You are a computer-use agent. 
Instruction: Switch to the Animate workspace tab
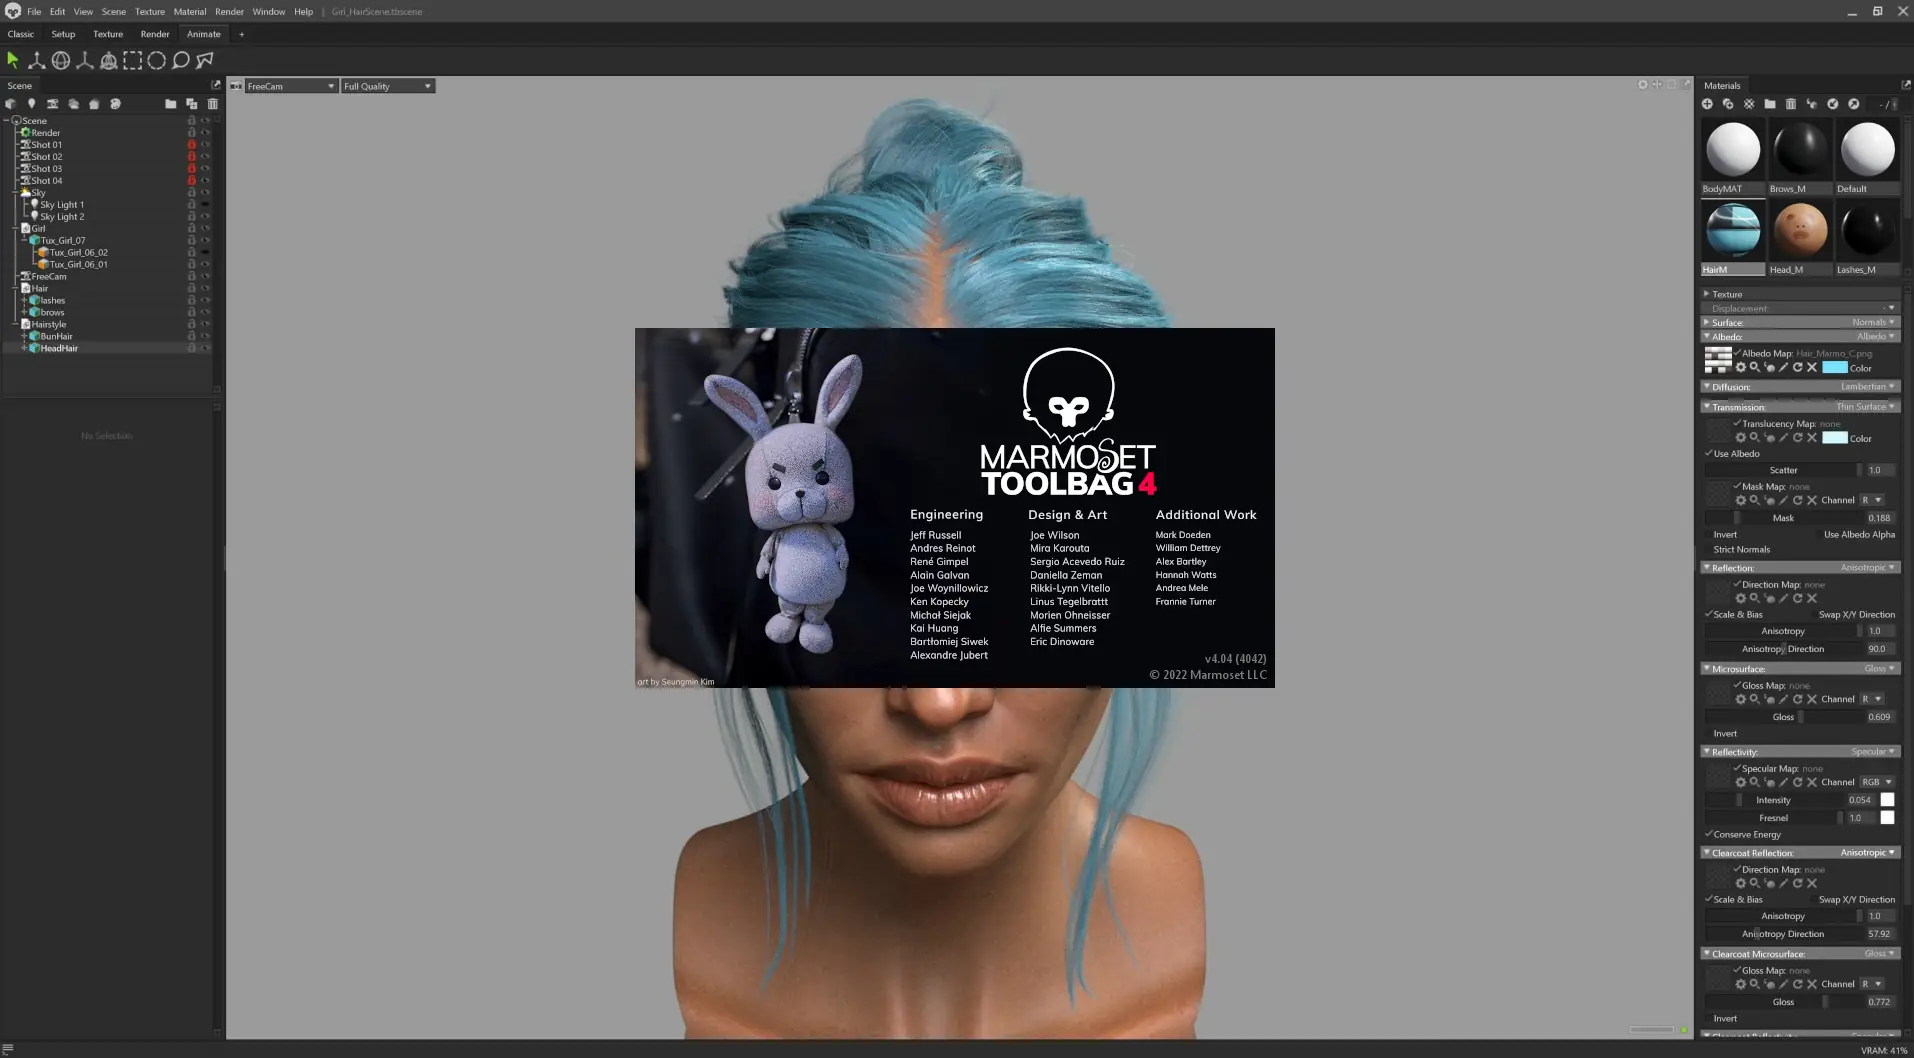(204, 33)
